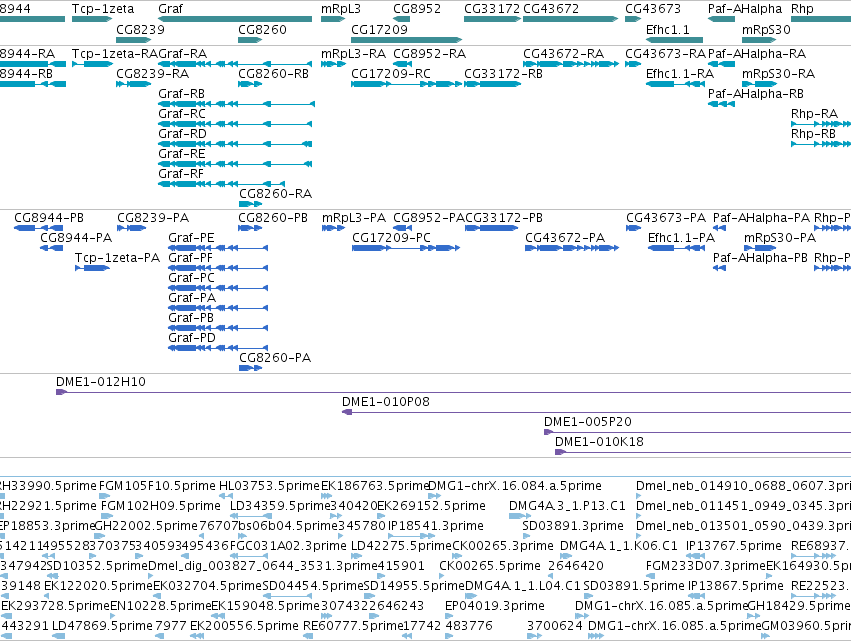Click the LD42275.5prime EST

[357, 556]
